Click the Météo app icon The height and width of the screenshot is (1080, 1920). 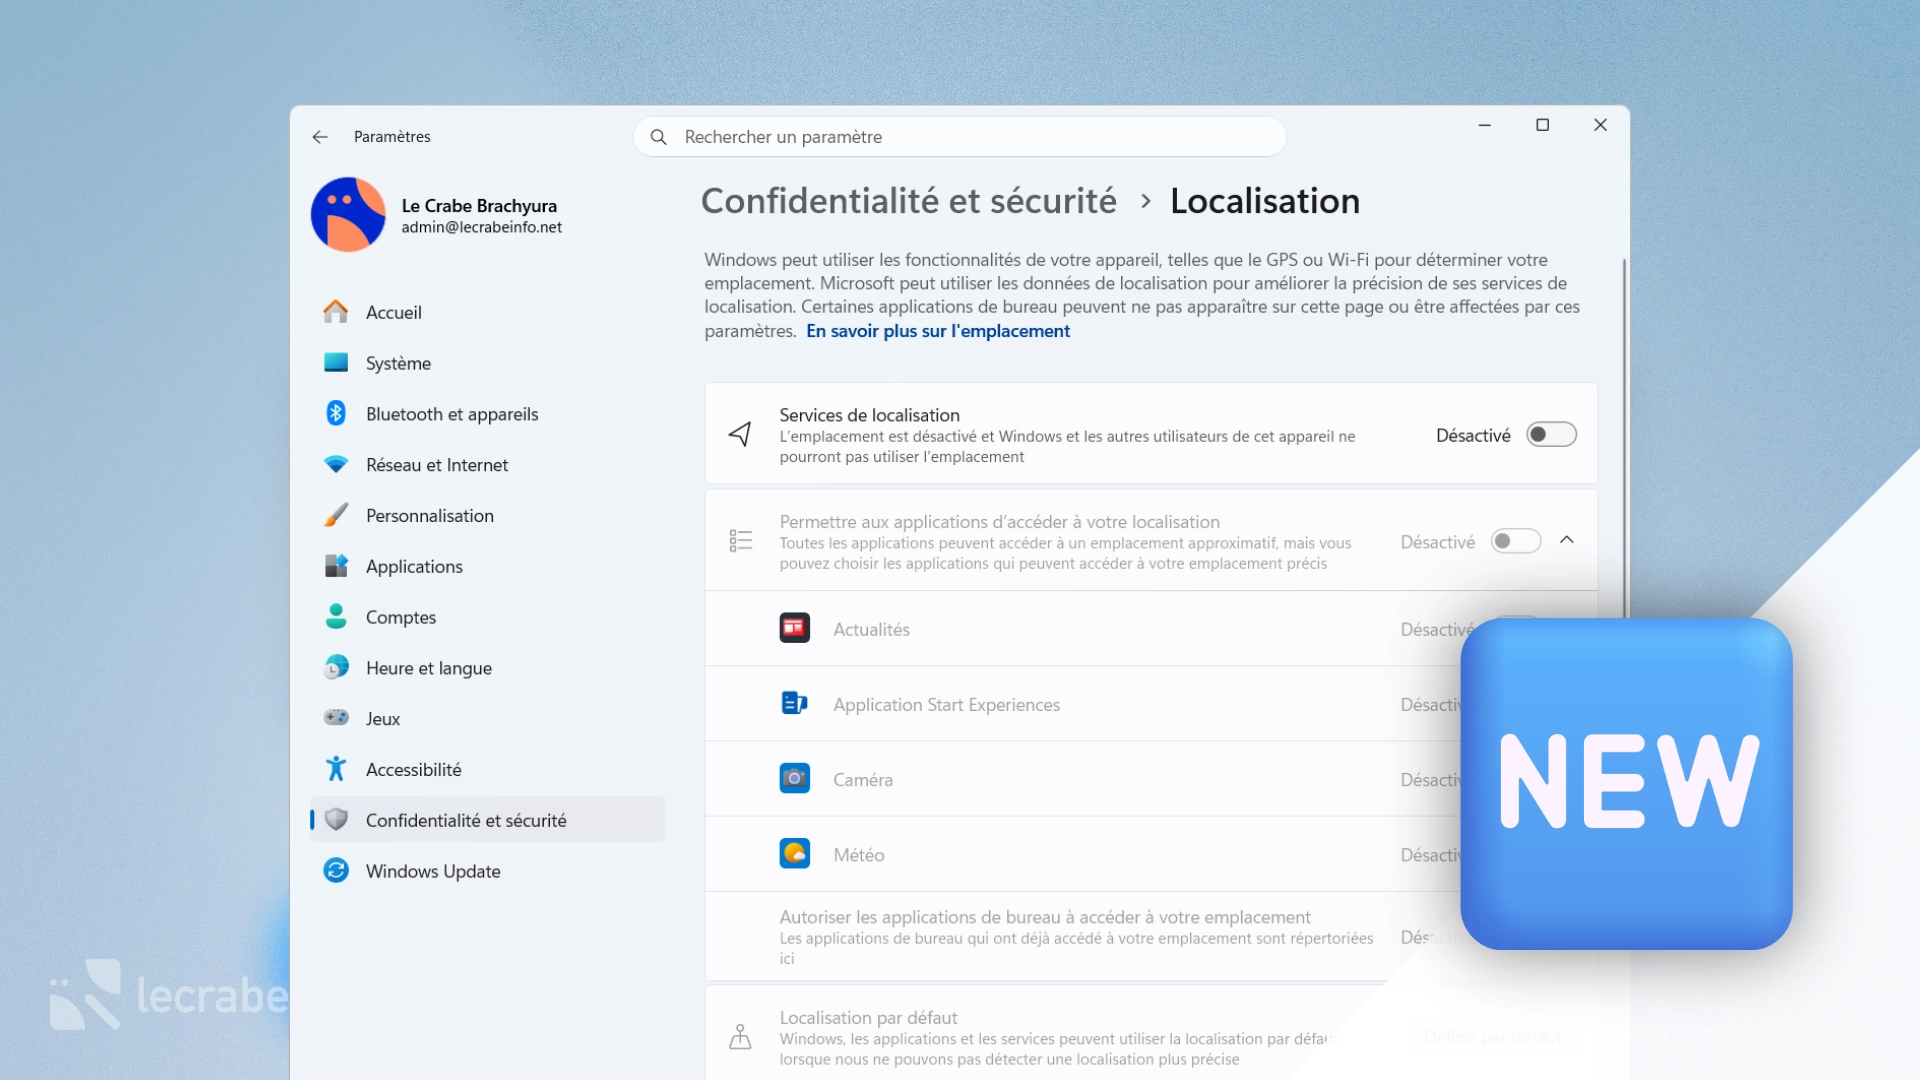795,854
